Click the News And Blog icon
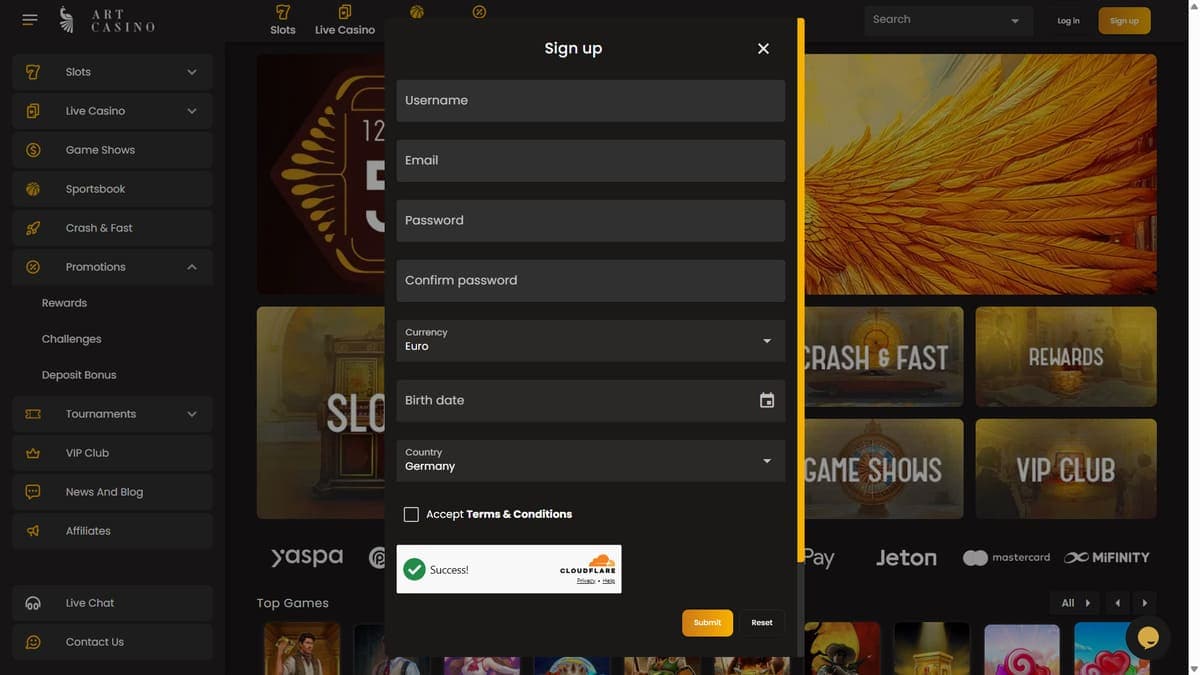This screenshot has width=1200, height=675. click(x=33, y=492)
